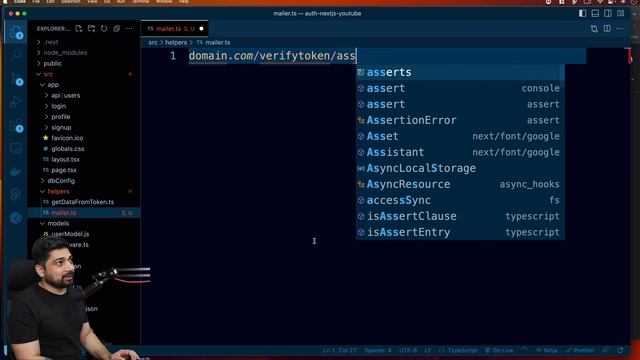The image size is (640, 360).
Task: Click Spaces: 4 indentation in status bar
Action: pos(378,350)
